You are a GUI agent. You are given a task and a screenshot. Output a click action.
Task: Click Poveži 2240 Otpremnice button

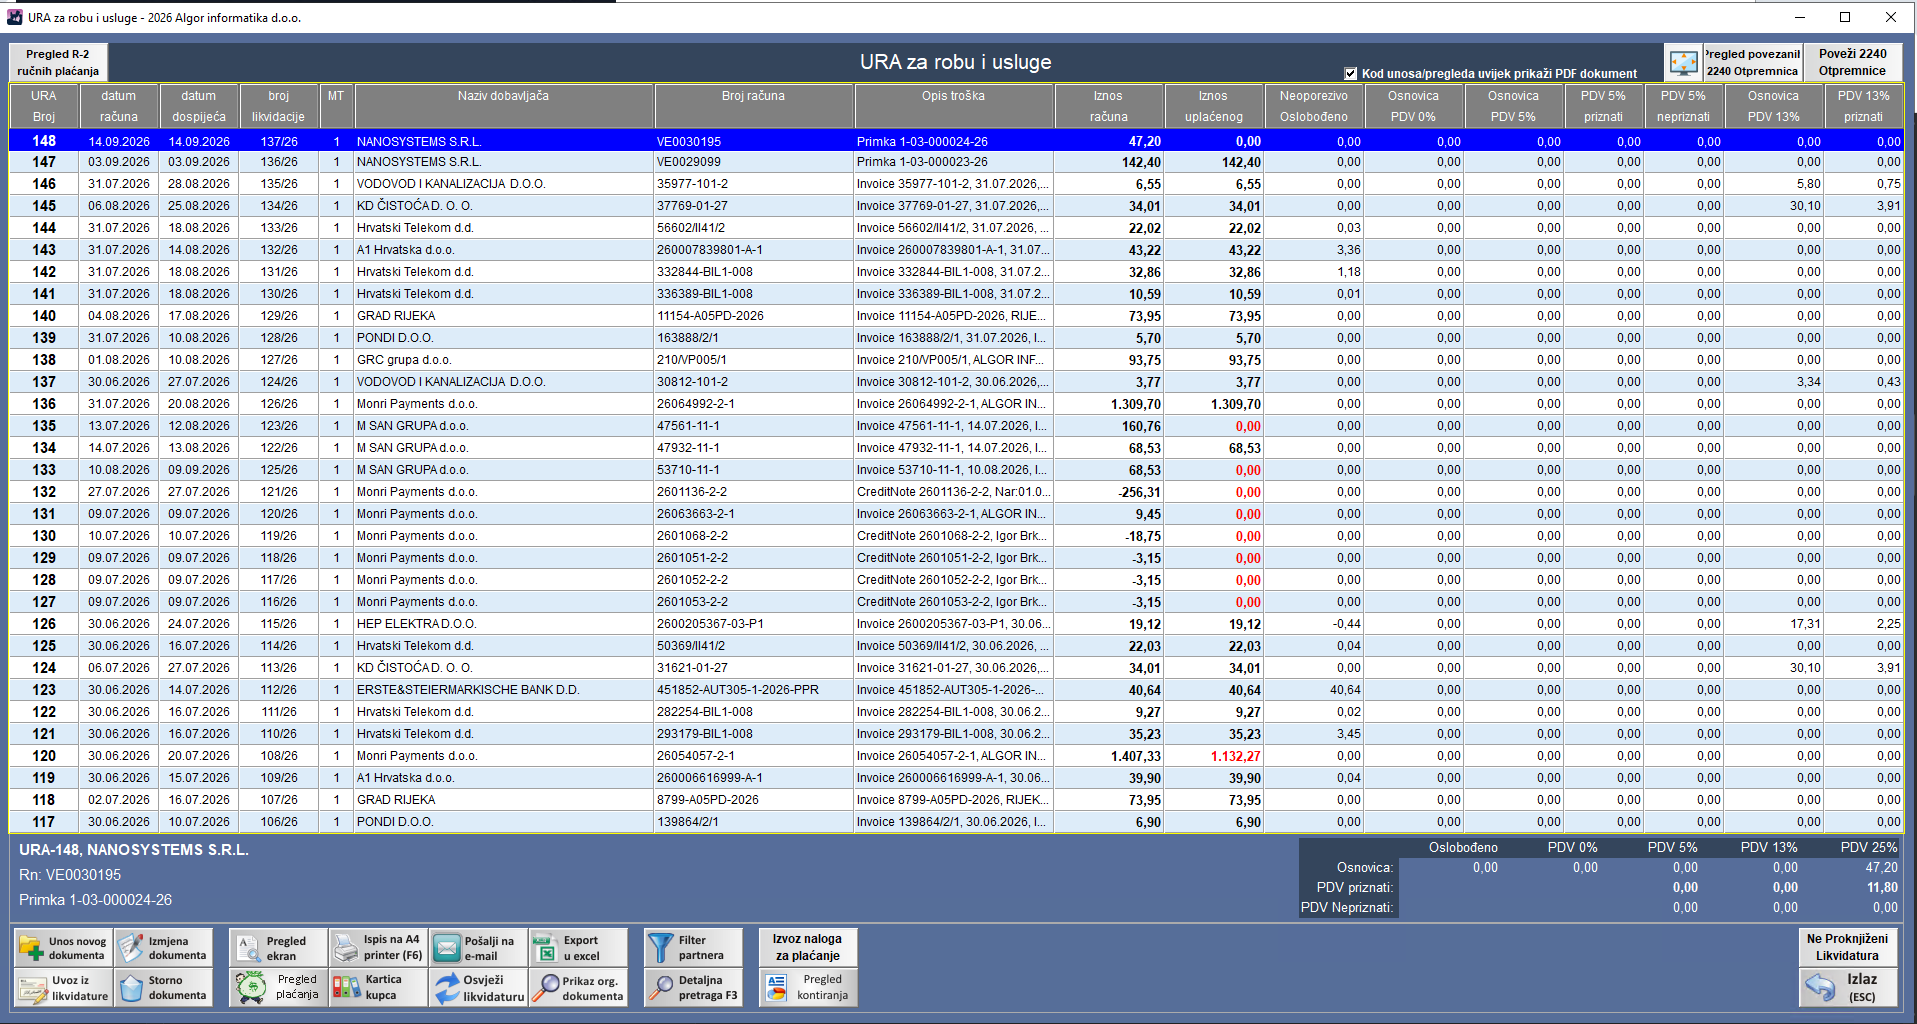coord(1852,62)
